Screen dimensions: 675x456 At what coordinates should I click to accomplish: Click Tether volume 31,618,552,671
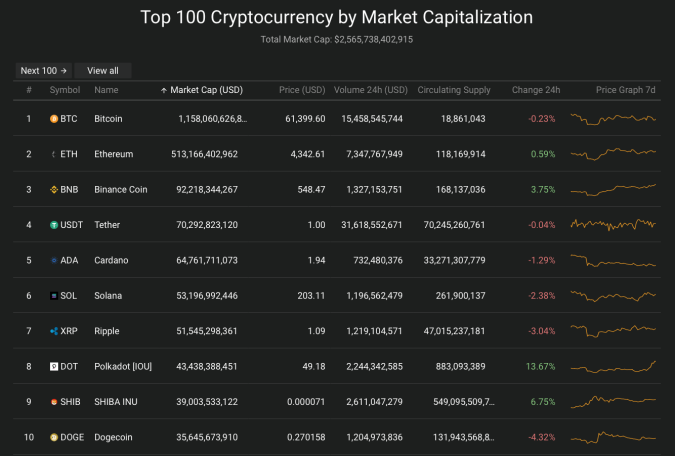372,225
